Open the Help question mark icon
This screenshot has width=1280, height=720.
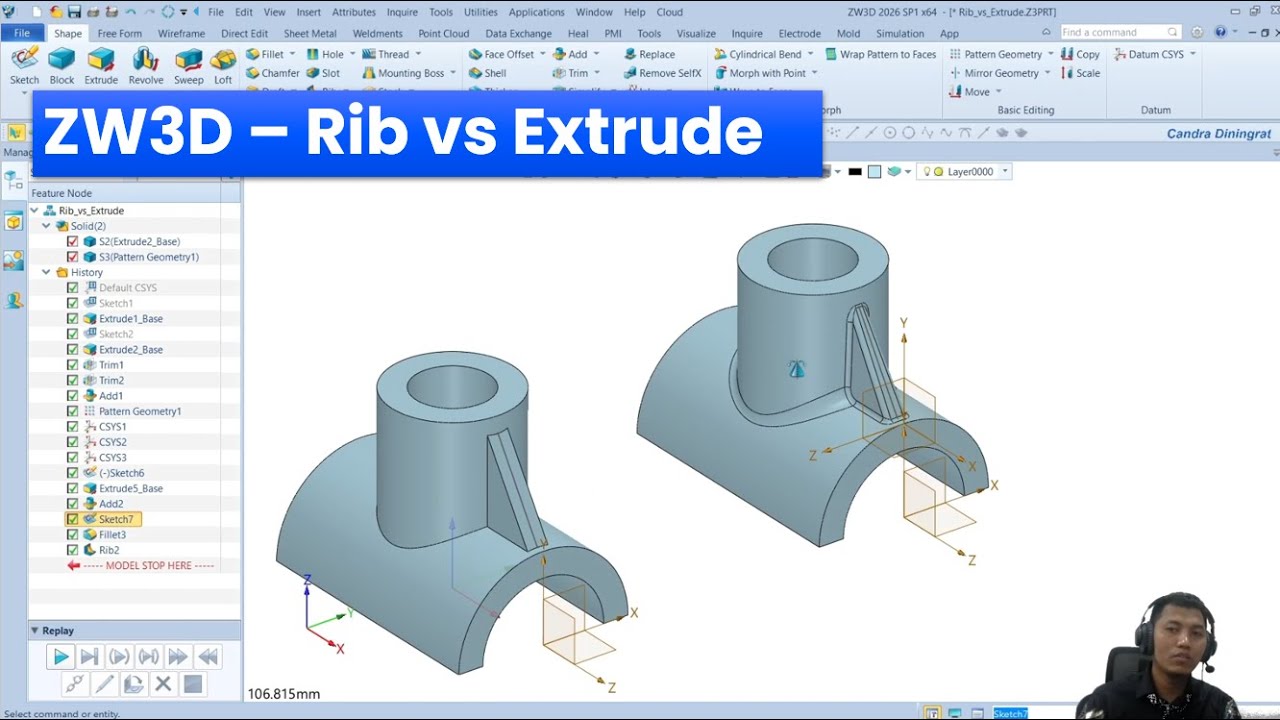pos(1220,32)
